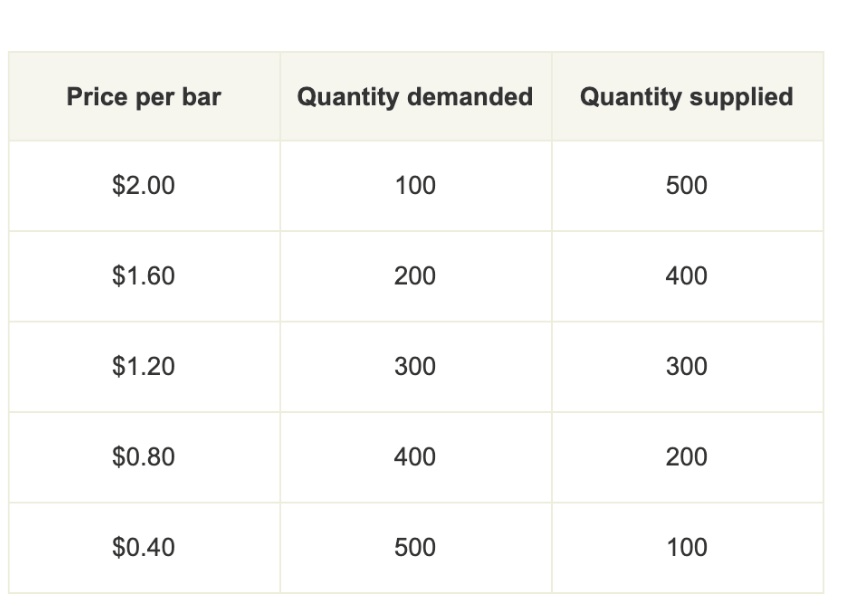Image resolution: width=848 pixels, height=612 pixels.
Task: Click the Quantity supplied column header
Action: 687,97
